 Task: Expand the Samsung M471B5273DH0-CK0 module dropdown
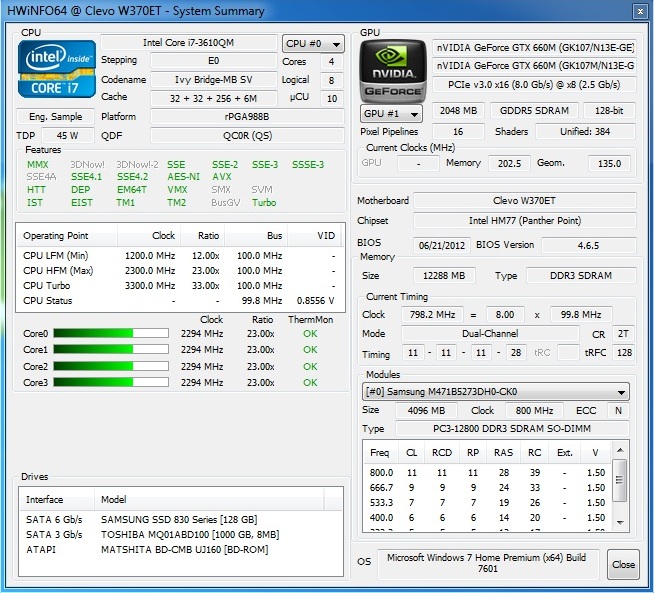(496, 392)
